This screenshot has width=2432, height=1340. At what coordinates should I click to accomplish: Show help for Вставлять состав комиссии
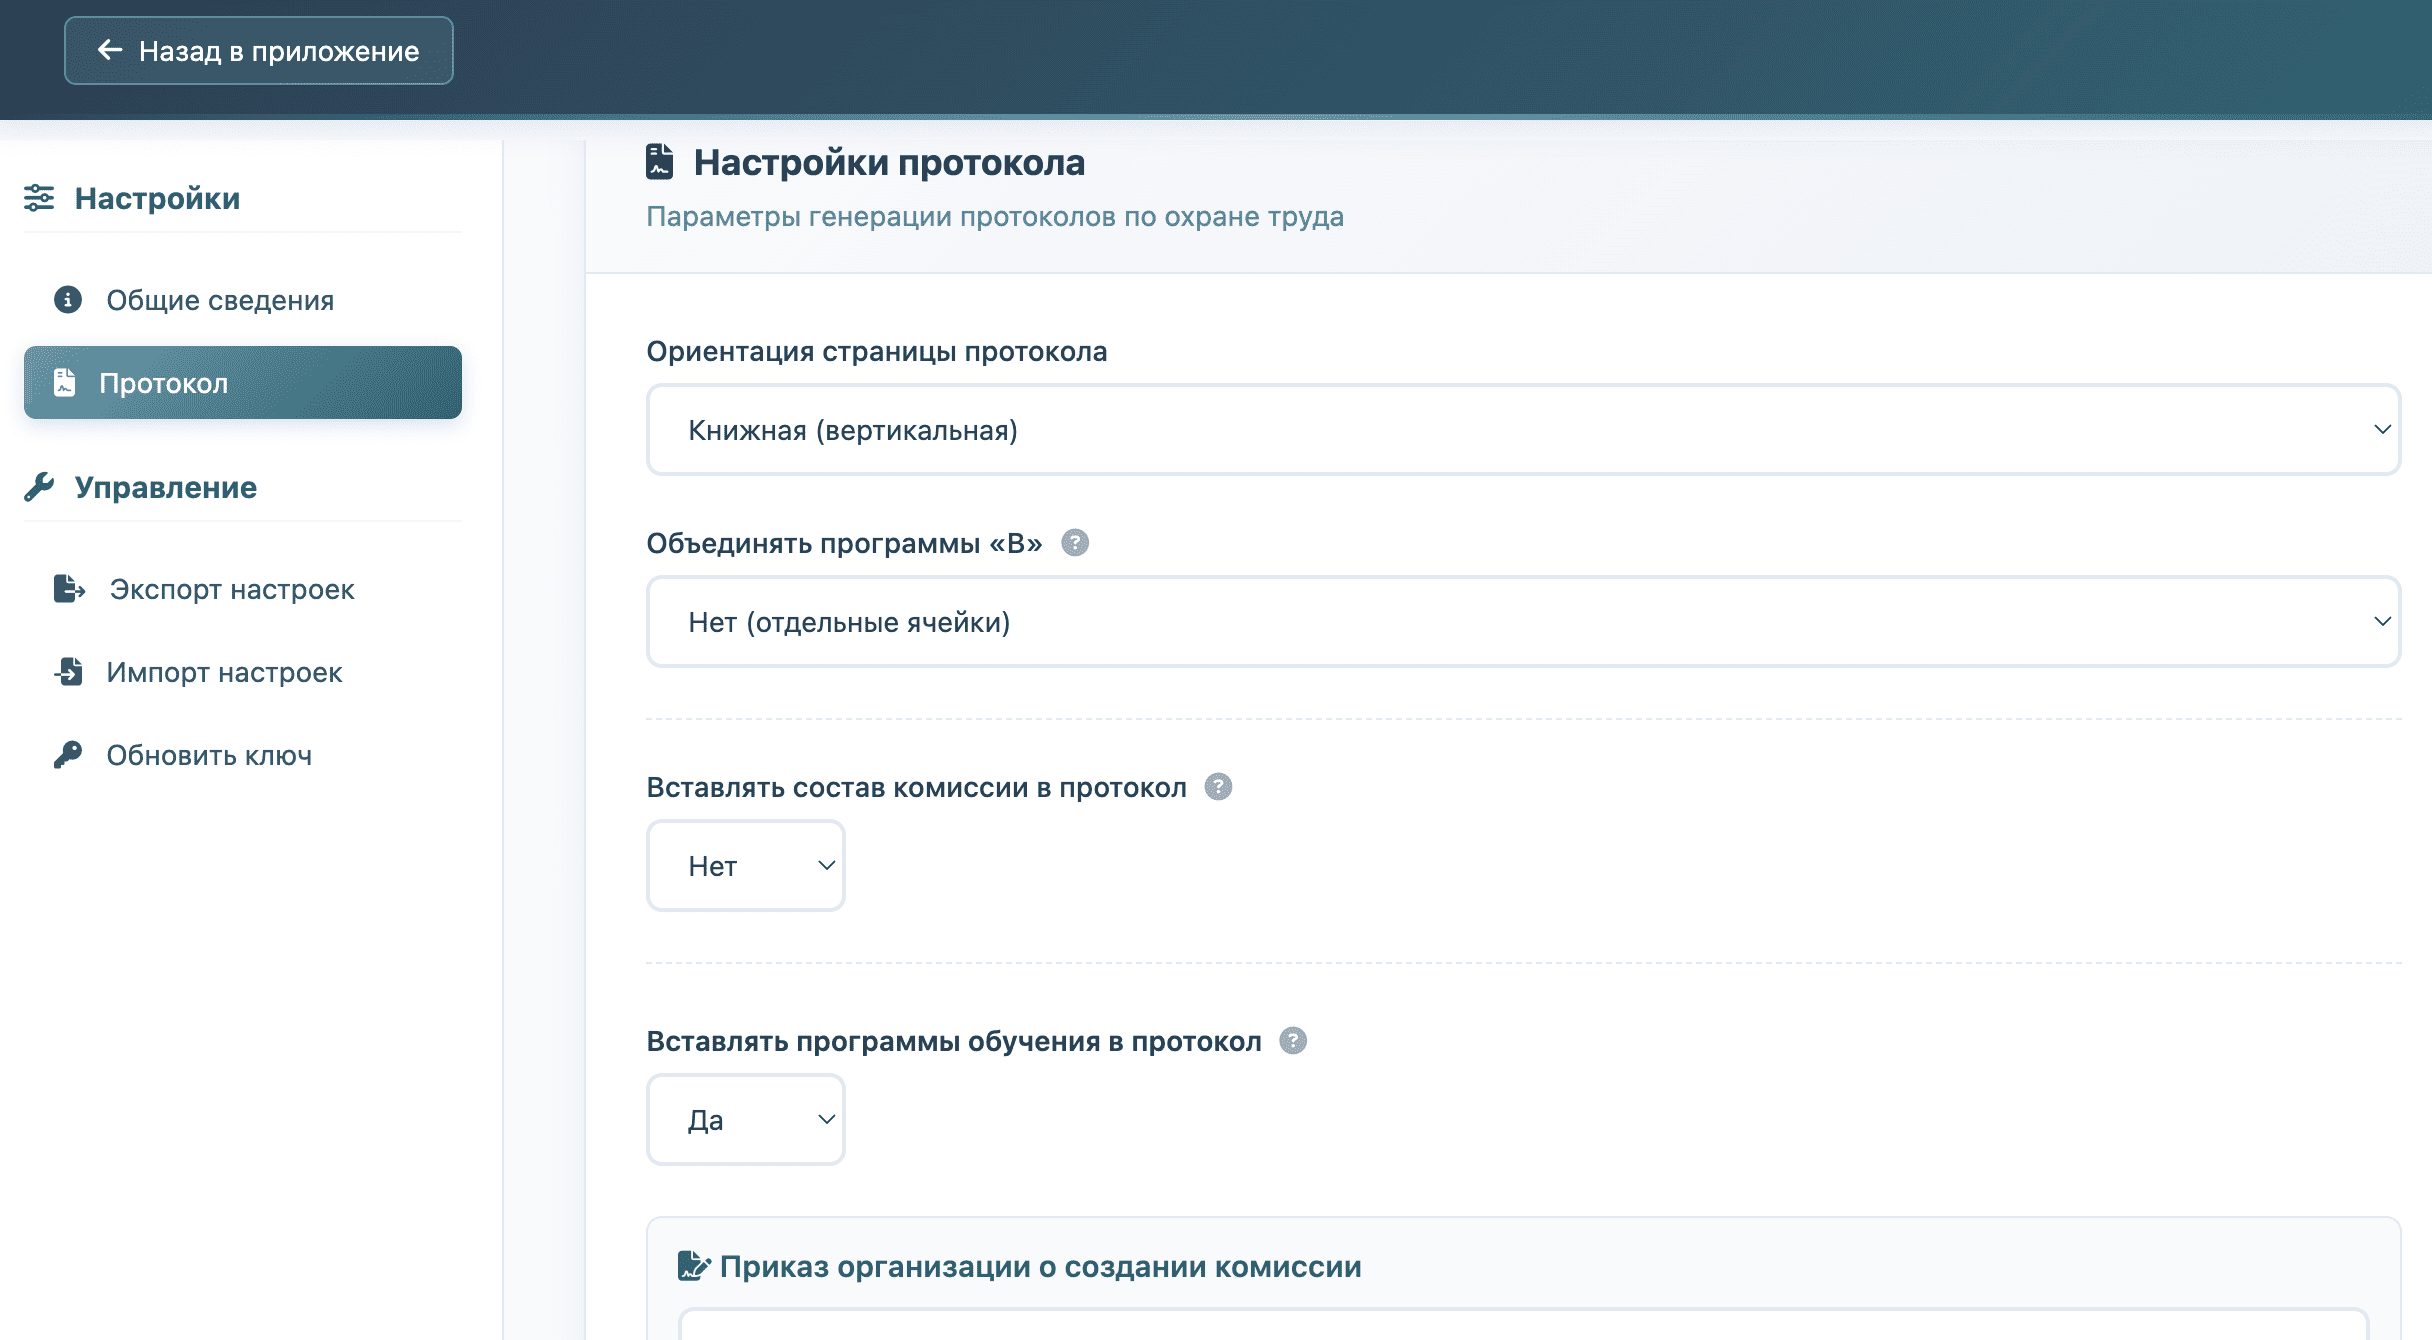pos(1218,787)
